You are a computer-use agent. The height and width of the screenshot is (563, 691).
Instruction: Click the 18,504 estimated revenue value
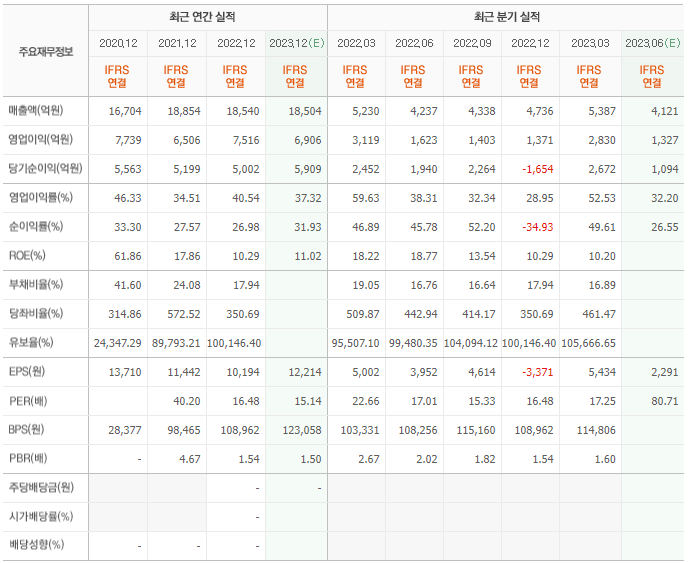tap(305, 111)
